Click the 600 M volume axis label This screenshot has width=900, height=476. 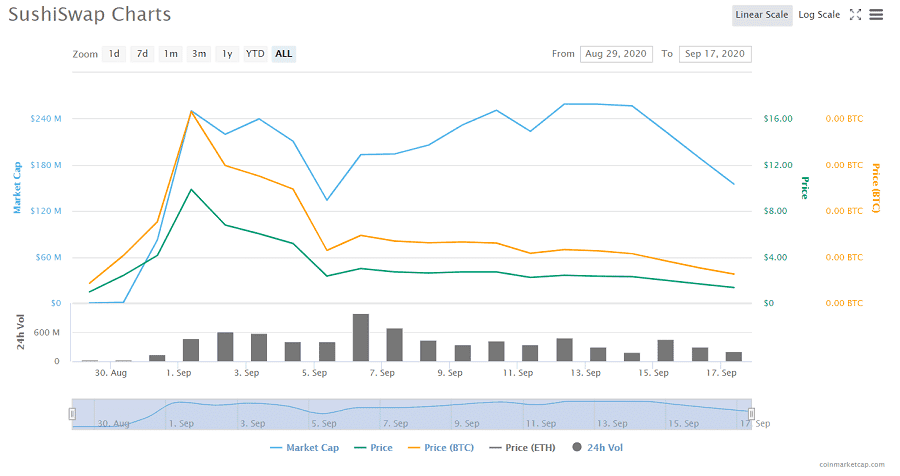[x=46, y=333]
